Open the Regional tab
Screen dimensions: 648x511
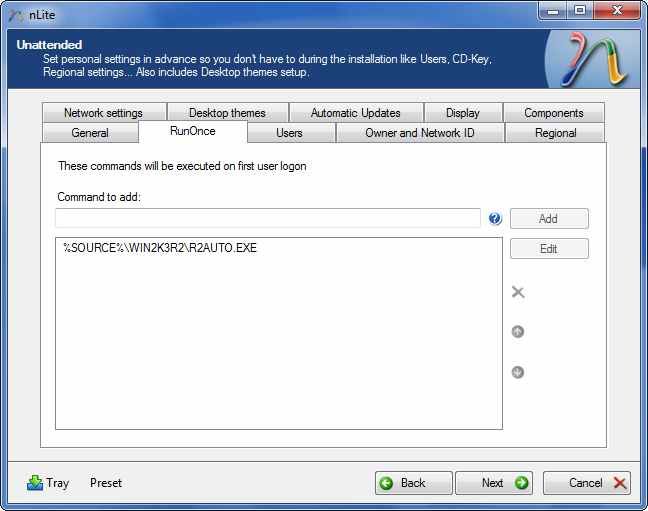coord(555,133)
